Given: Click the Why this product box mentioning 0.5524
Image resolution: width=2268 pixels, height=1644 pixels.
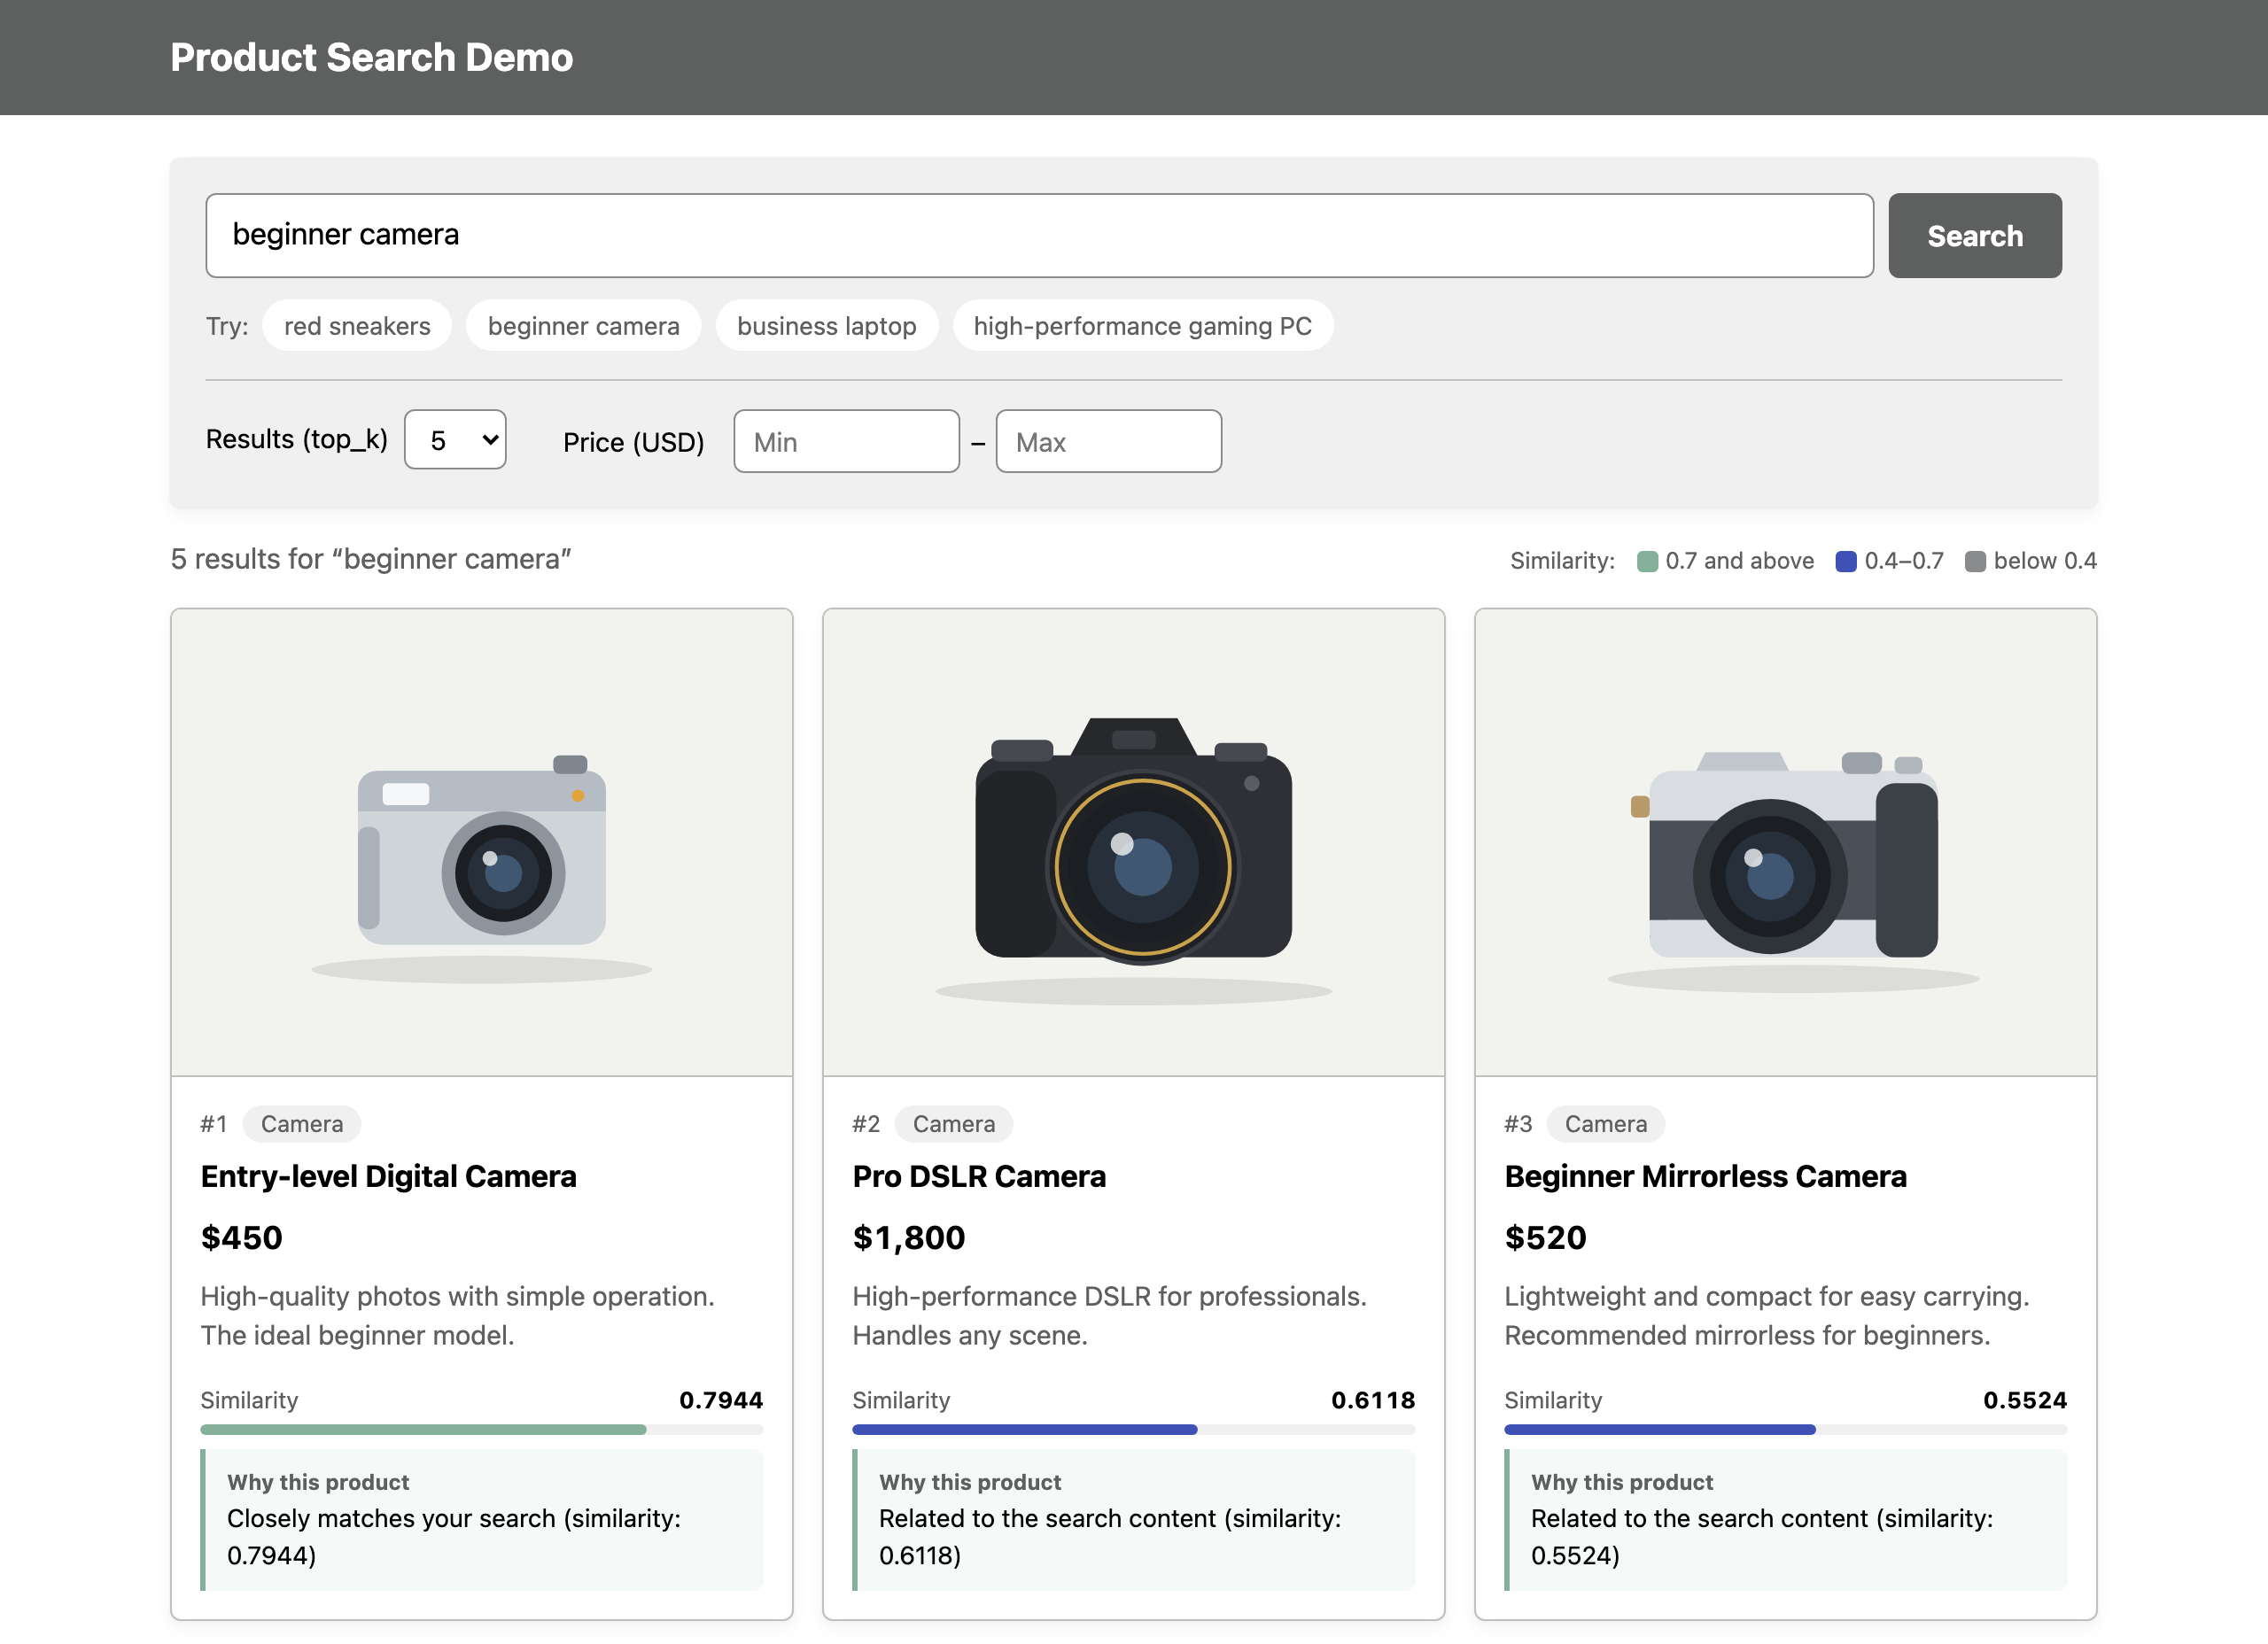Looking at the screenshot, I should 1785,1519.
